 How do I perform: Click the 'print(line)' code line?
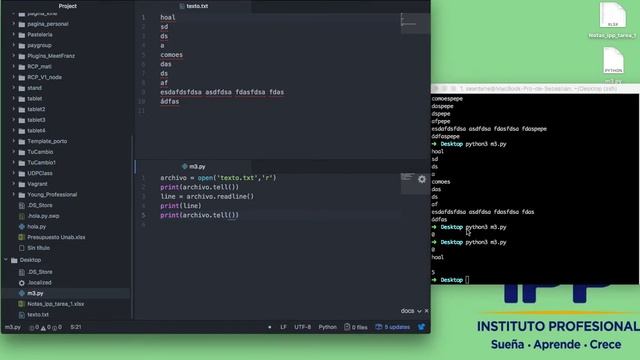click(180, 206)
